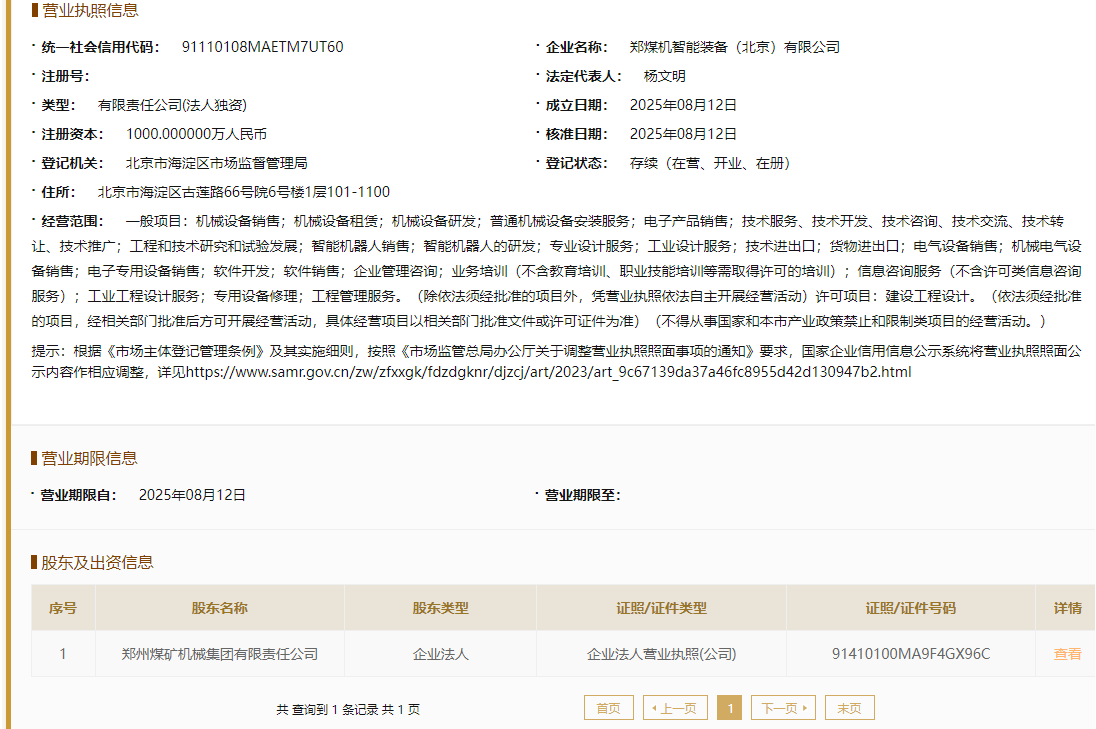Click the 下一页 next page button
Screen dimensions: 1096x729
784,708
